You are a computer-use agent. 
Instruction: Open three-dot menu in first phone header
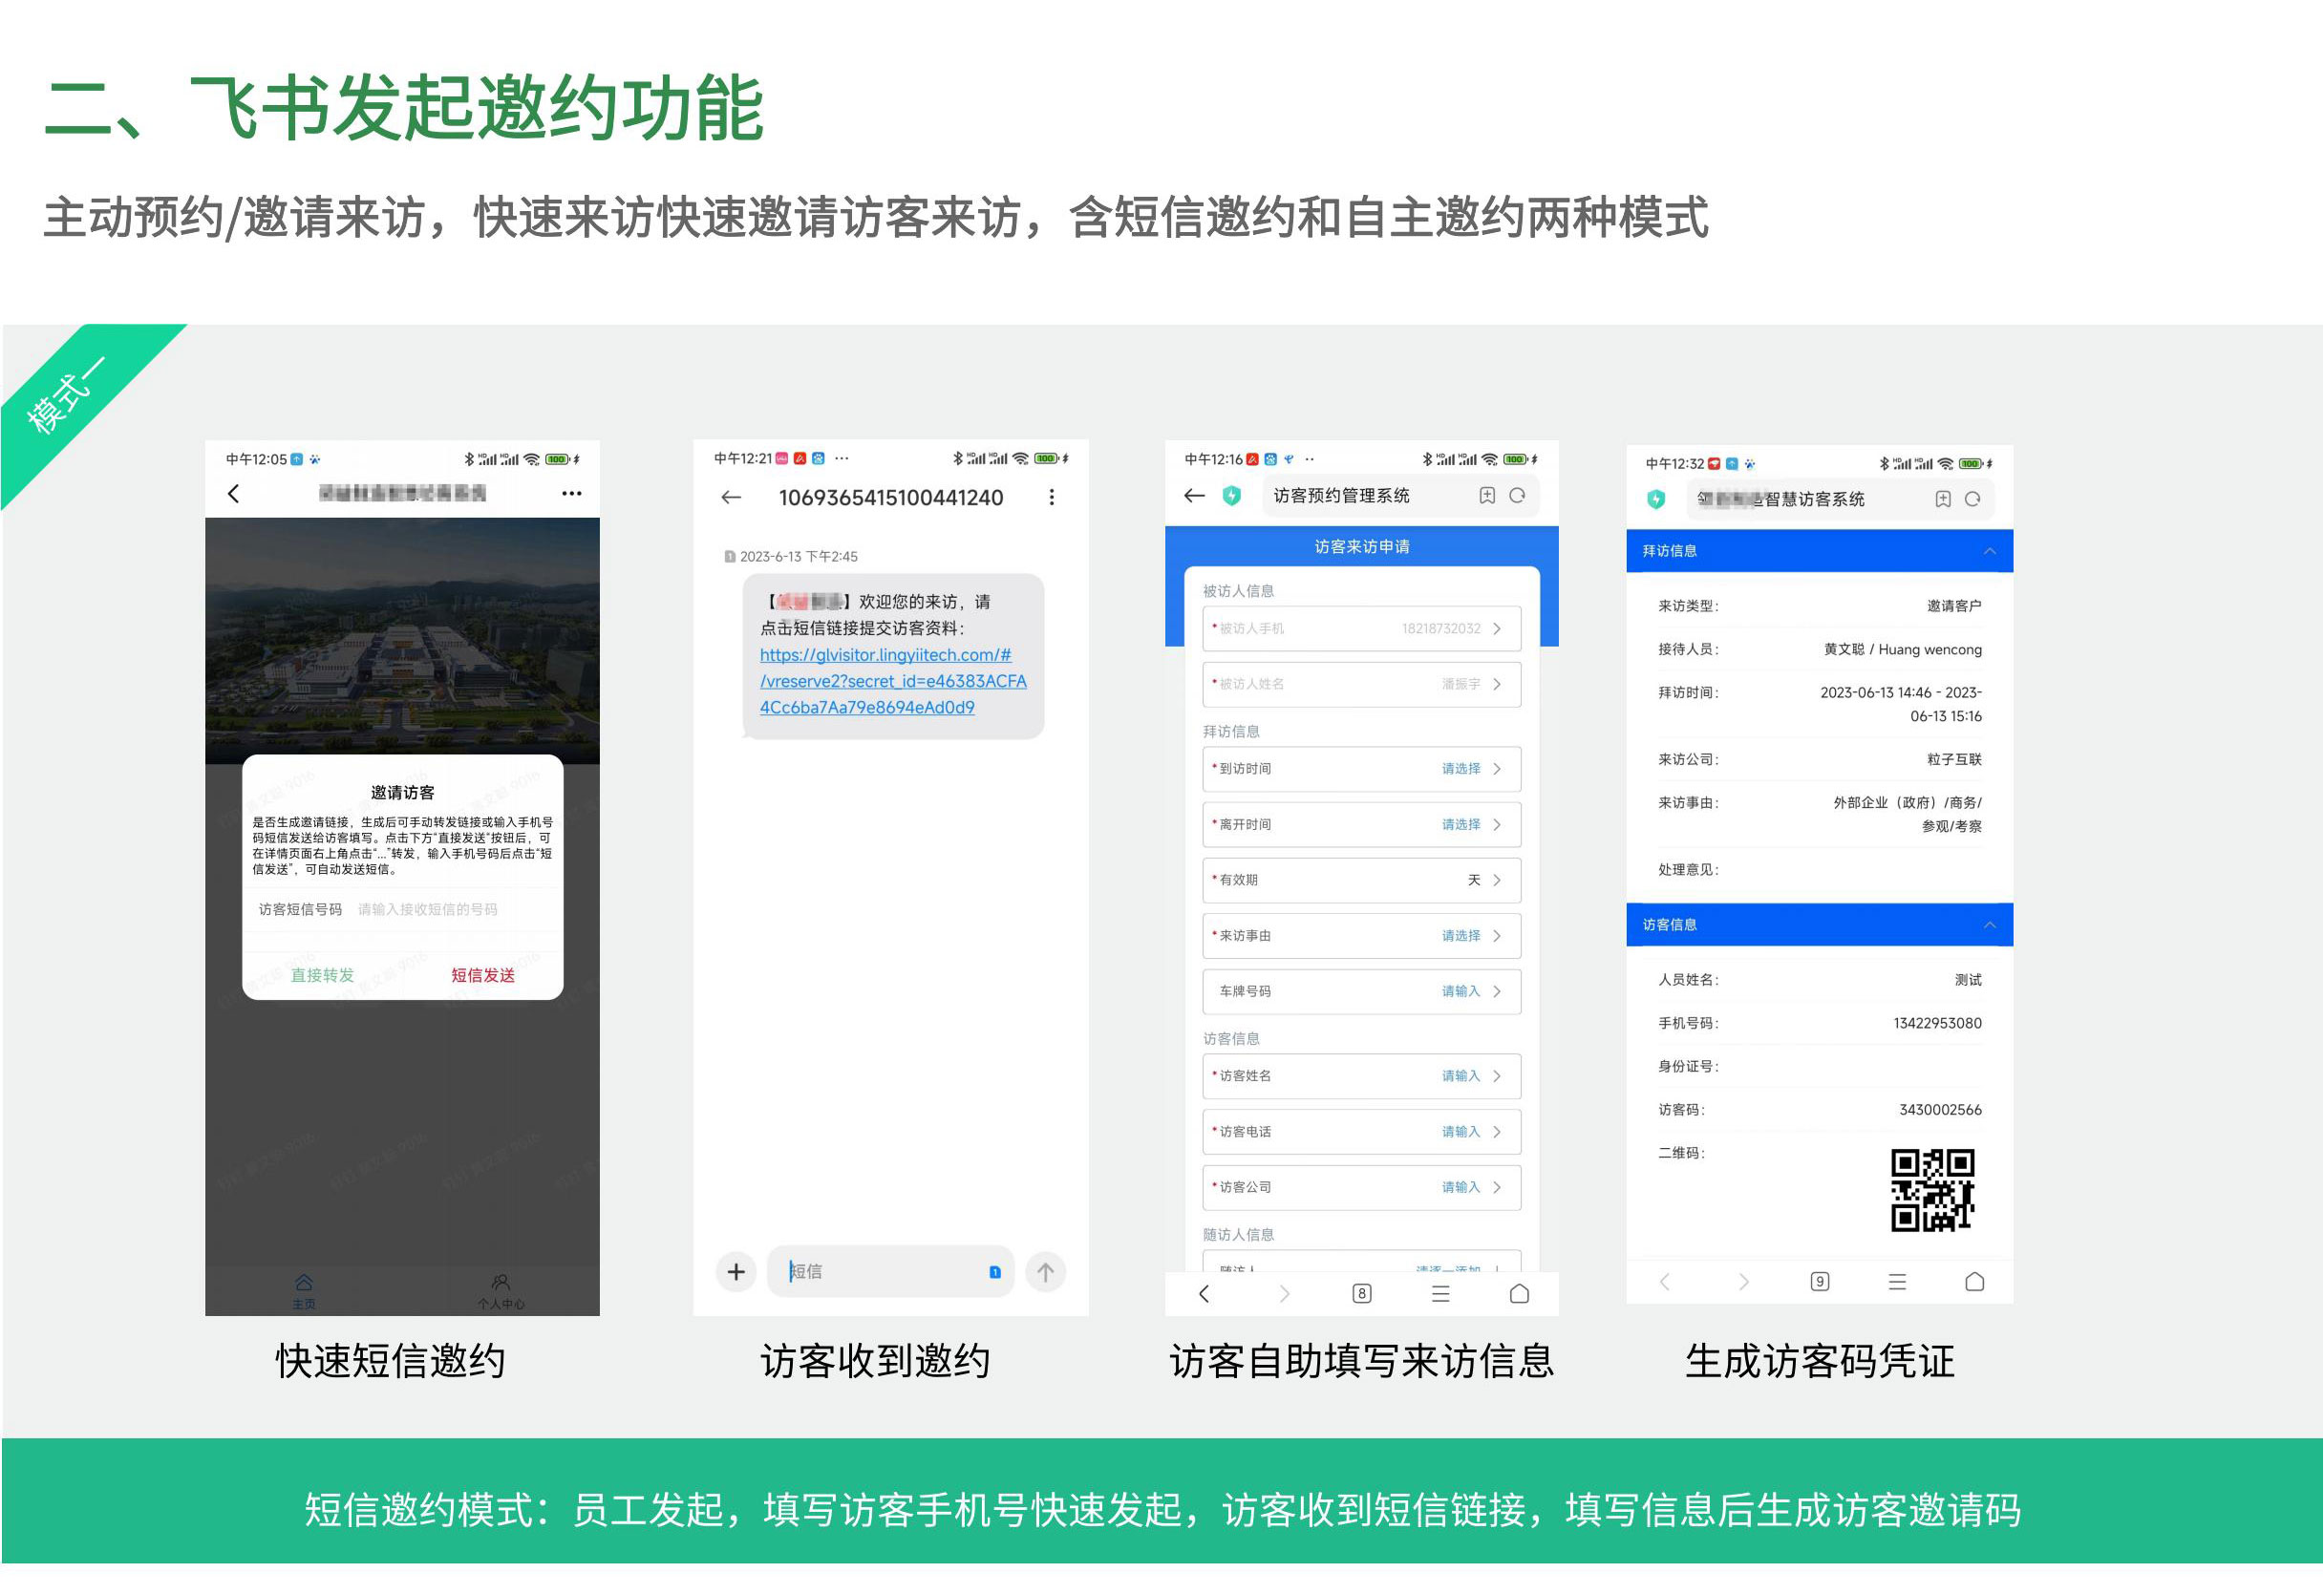point(571,493)
